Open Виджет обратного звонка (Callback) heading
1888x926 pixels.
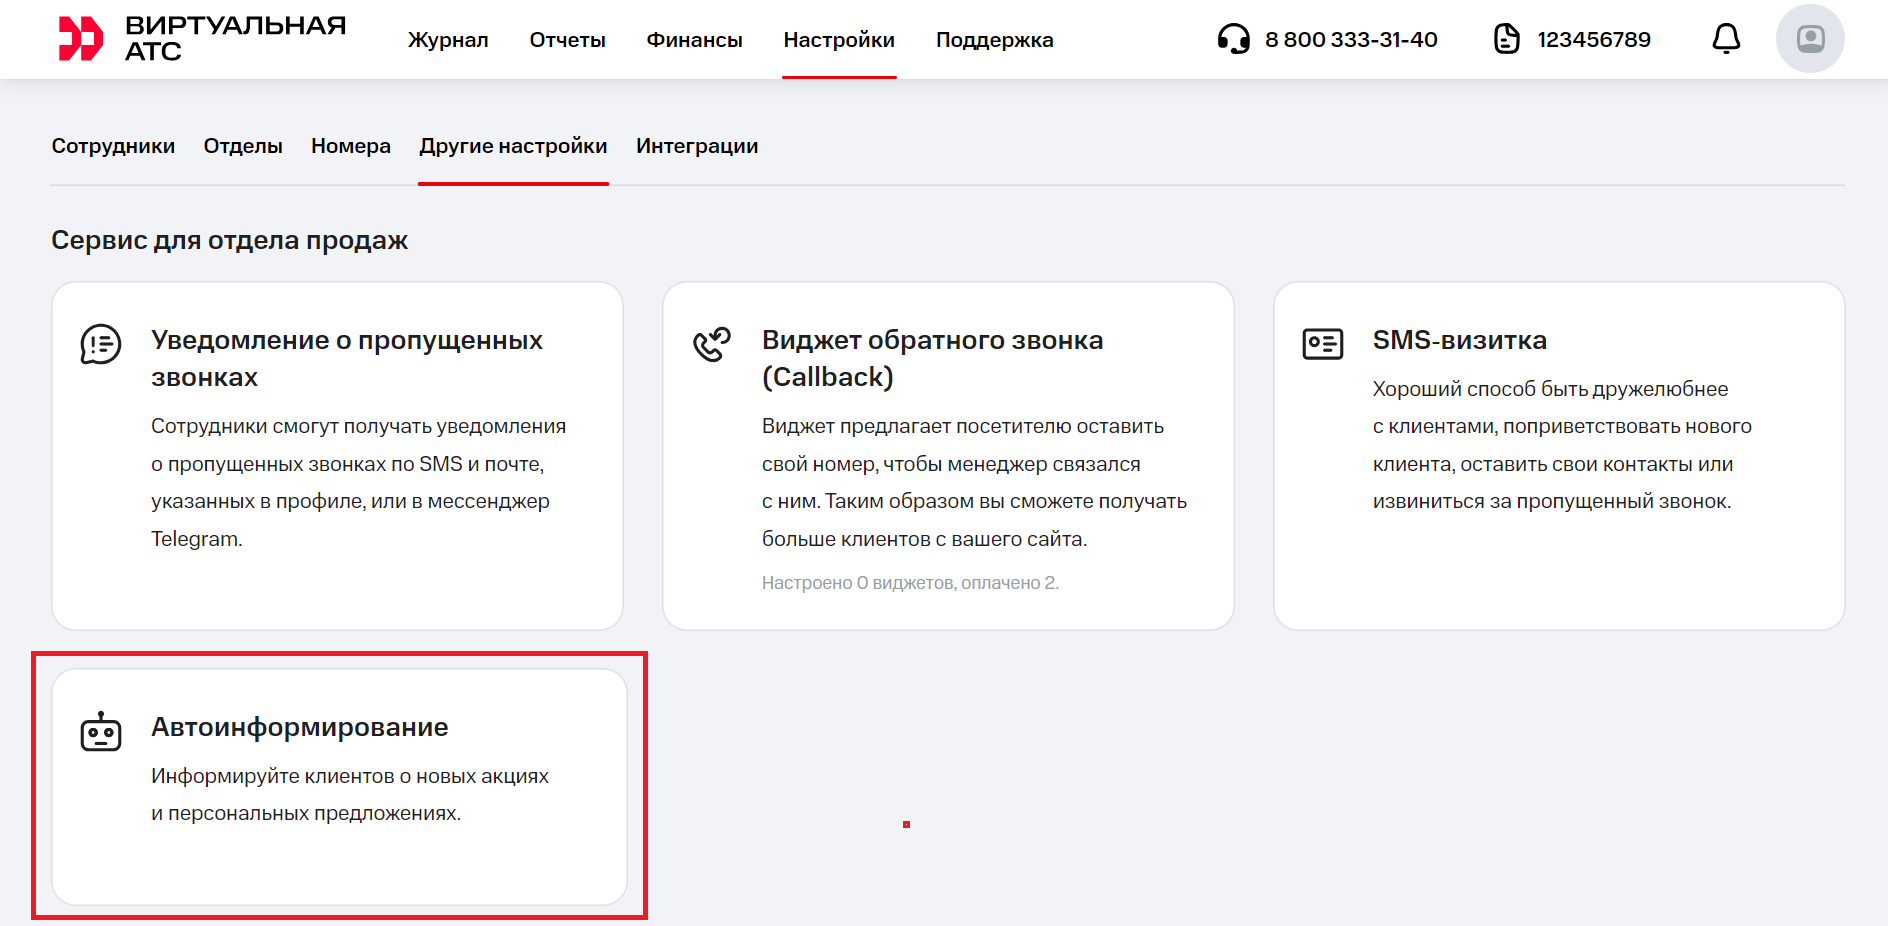click(931, 358)
